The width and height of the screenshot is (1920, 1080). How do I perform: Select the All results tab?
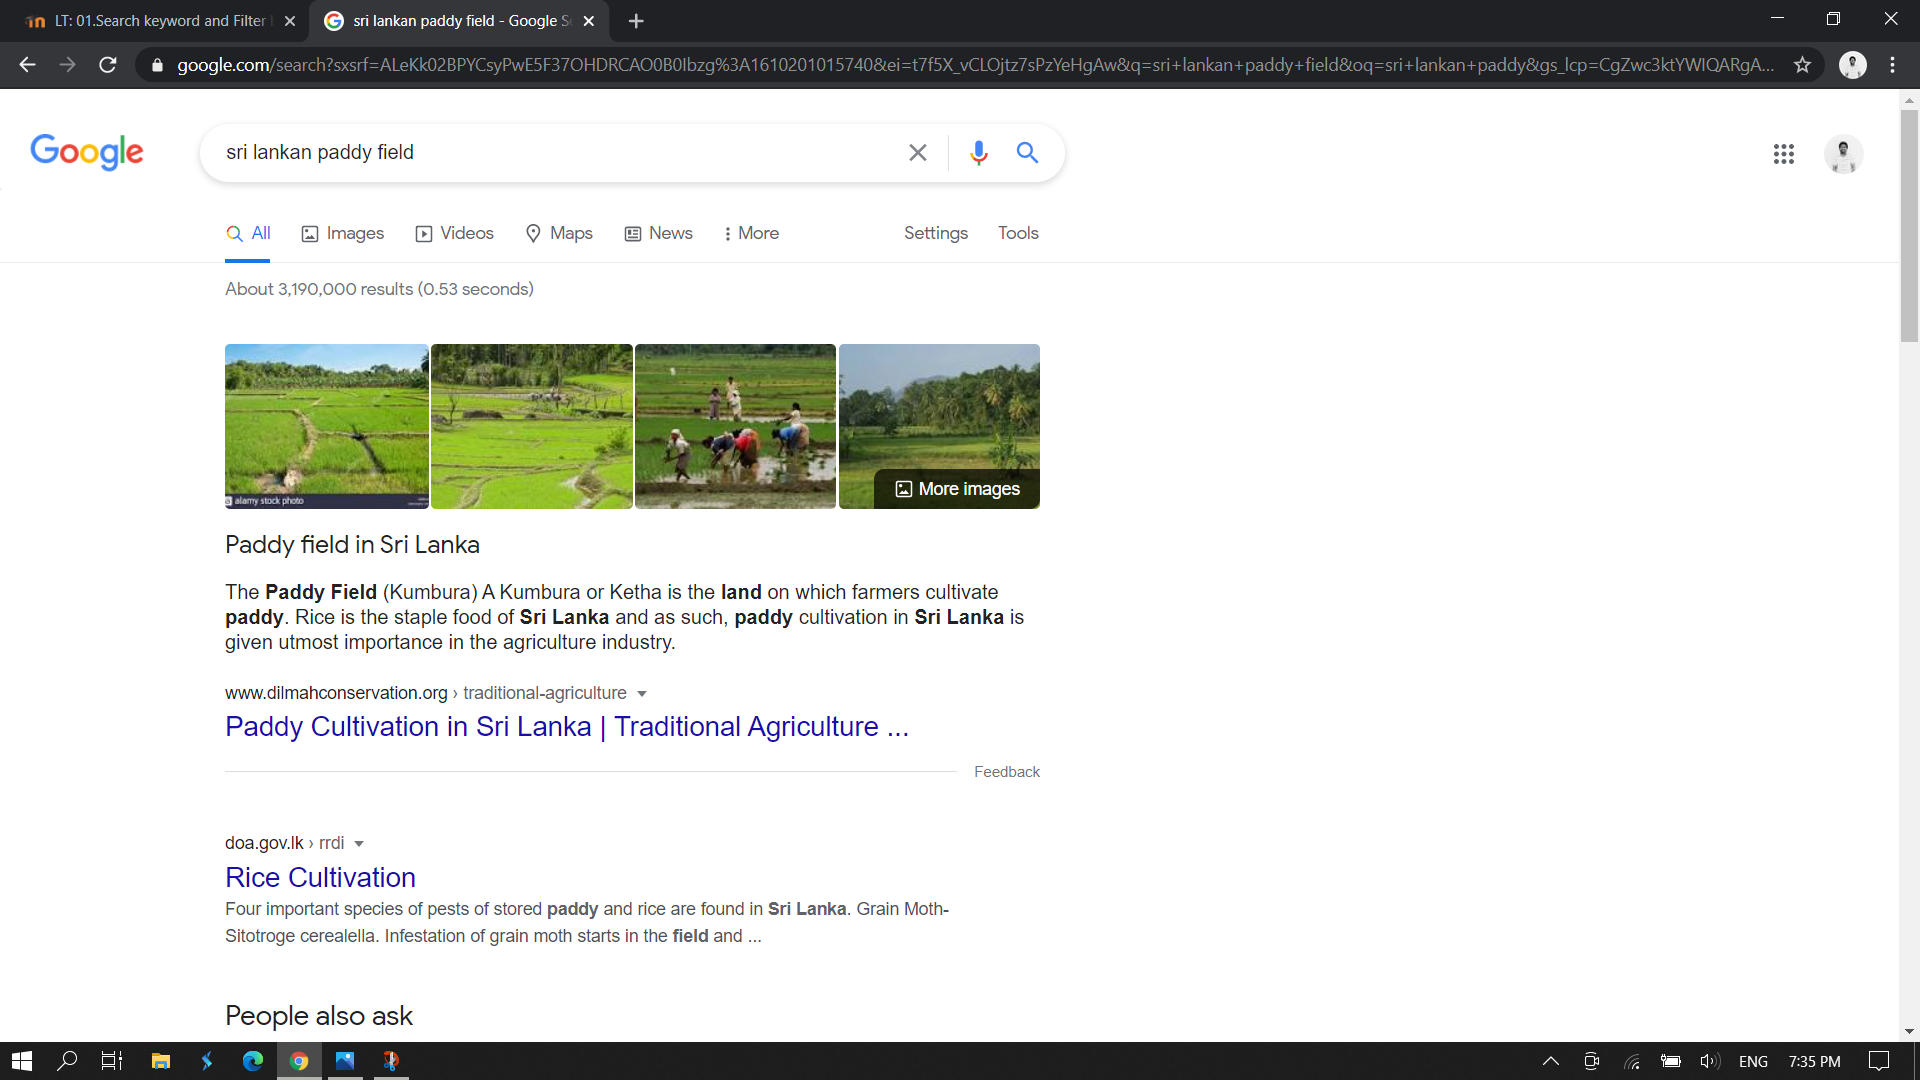pyautogui.click(x=248, y=233)
